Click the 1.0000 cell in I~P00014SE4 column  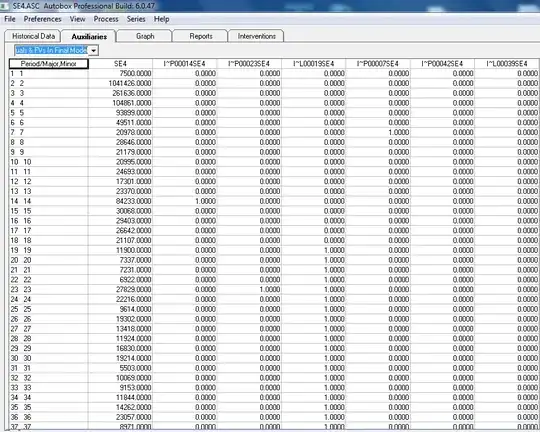tap(185, 201)
